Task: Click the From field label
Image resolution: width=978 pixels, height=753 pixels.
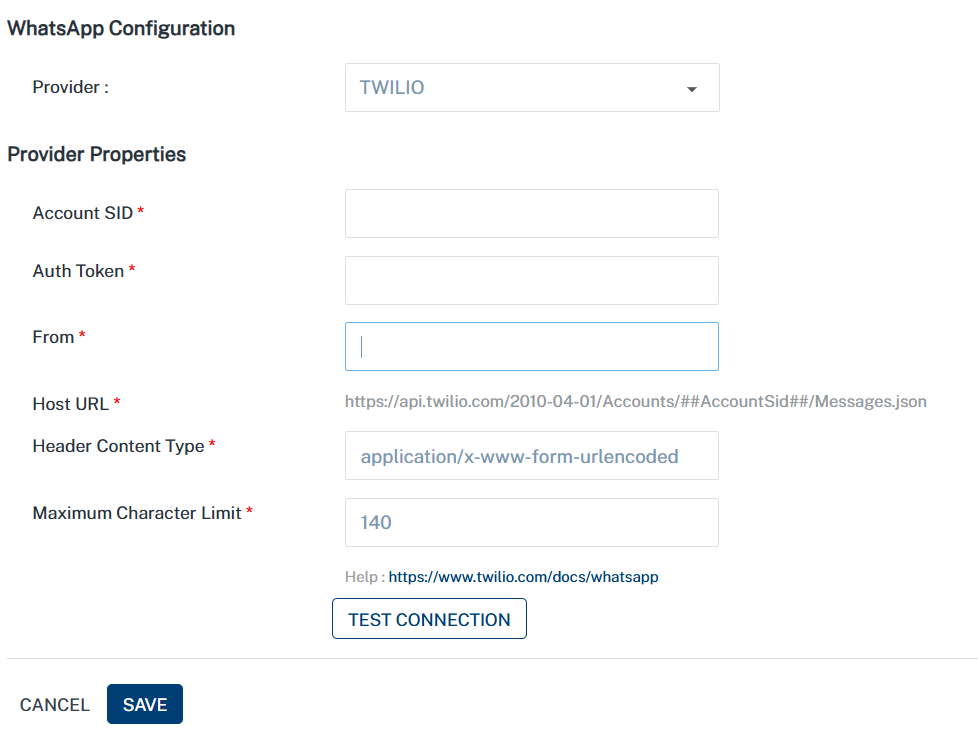Action: 54,337
